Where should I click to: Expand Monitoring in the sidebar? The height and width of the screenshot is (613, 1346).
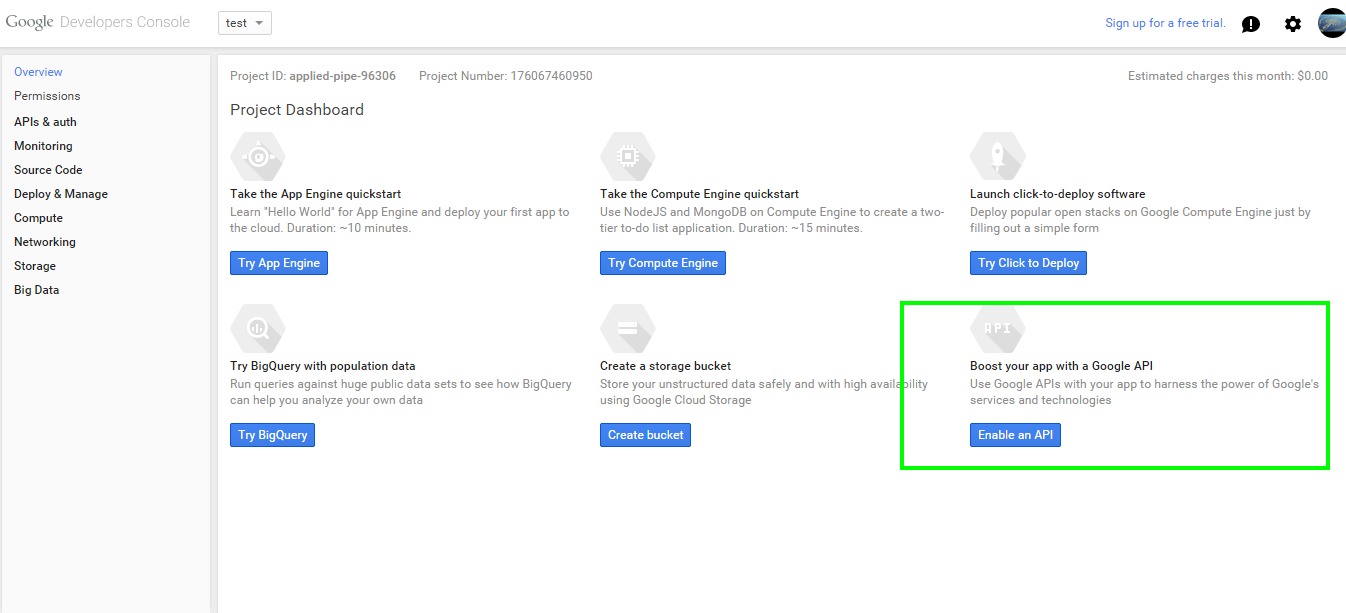(x=43, y=146)
